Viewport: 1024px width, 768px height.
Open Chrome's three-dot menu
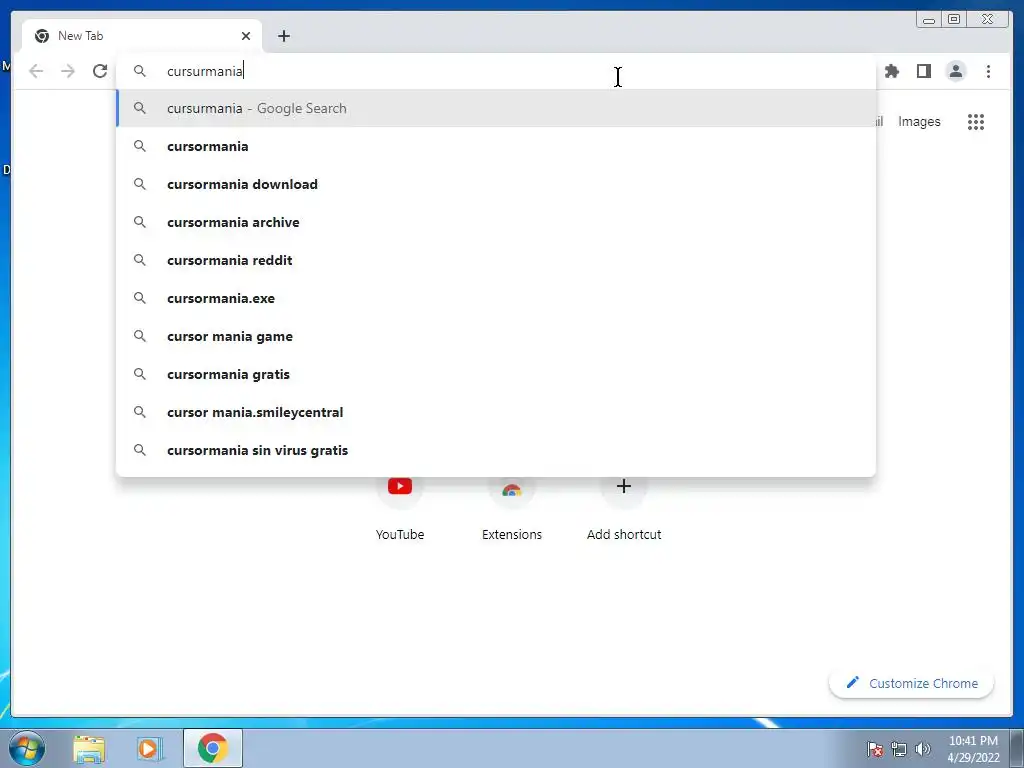tap(988, 71)
